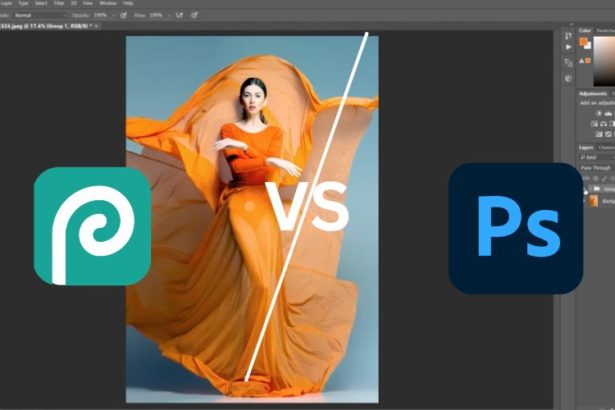Select the jpeg document tab
This screenshot has width=615, height=410.
(46, 26)
